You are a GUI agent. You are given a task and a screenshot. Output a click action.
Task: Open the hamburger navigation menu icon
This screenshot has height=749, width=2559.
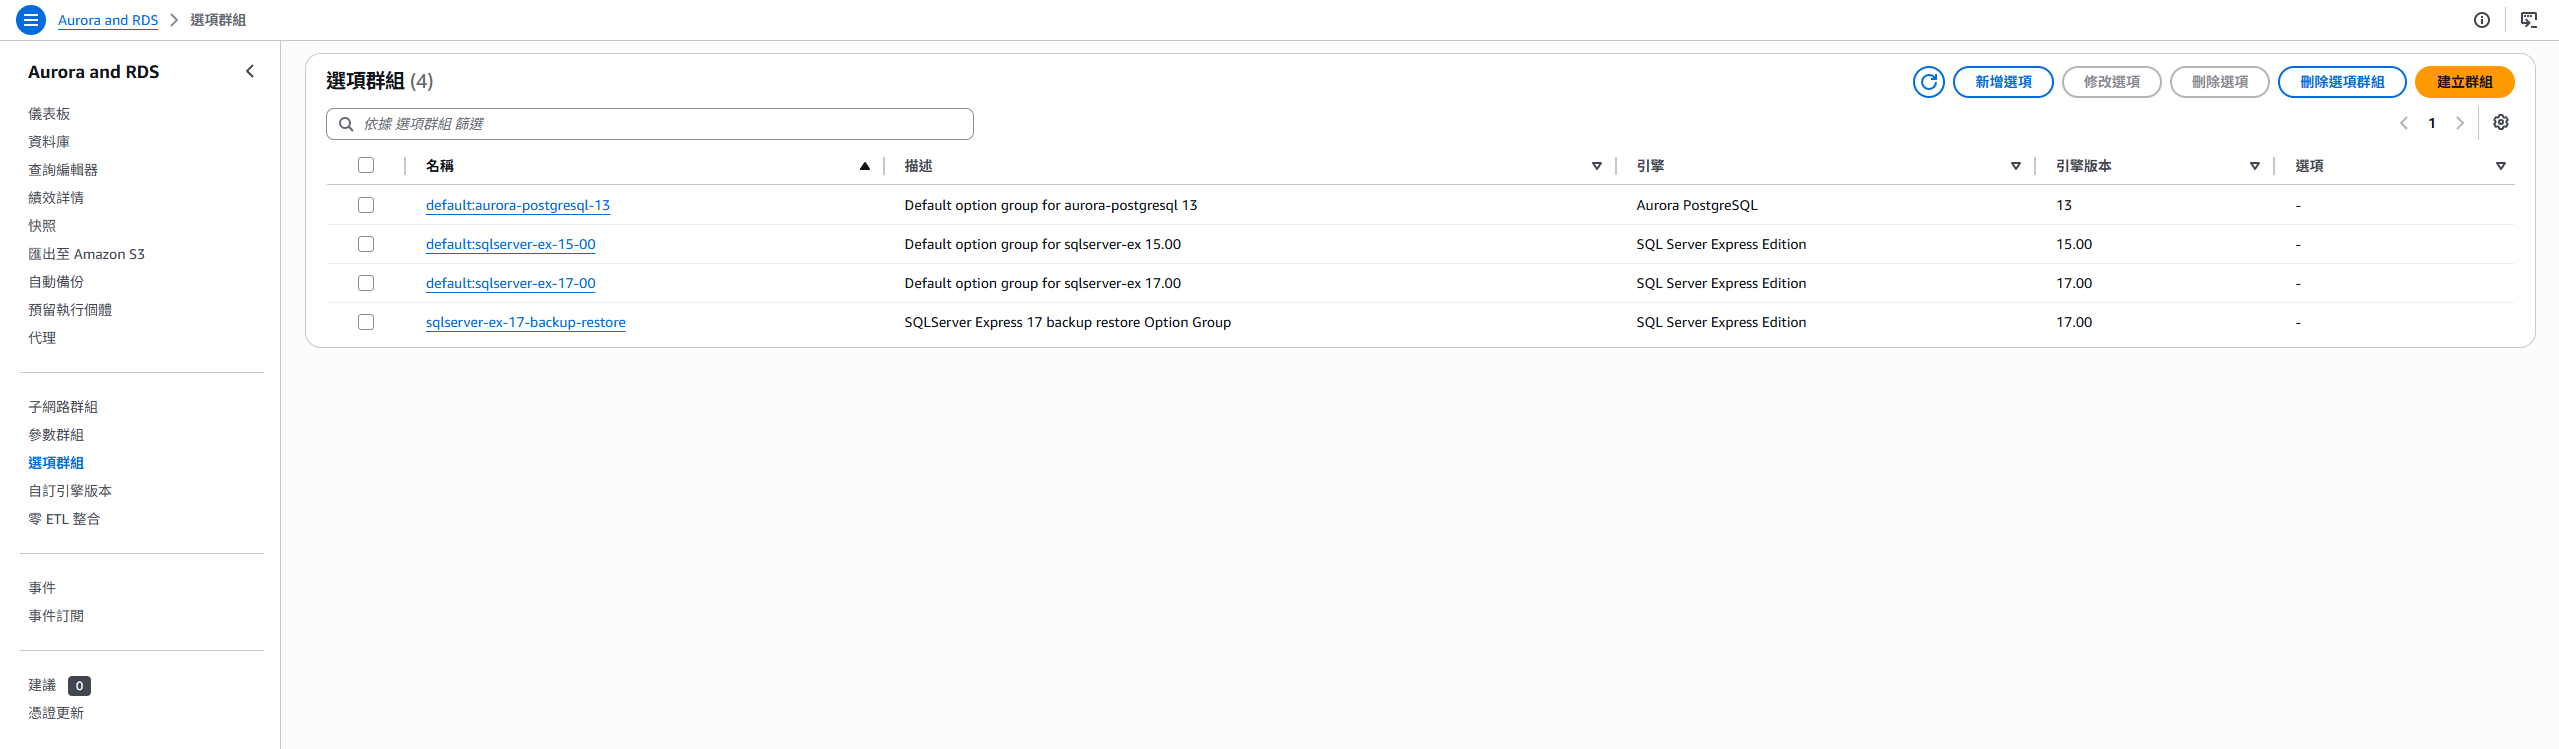pos(31,20)
